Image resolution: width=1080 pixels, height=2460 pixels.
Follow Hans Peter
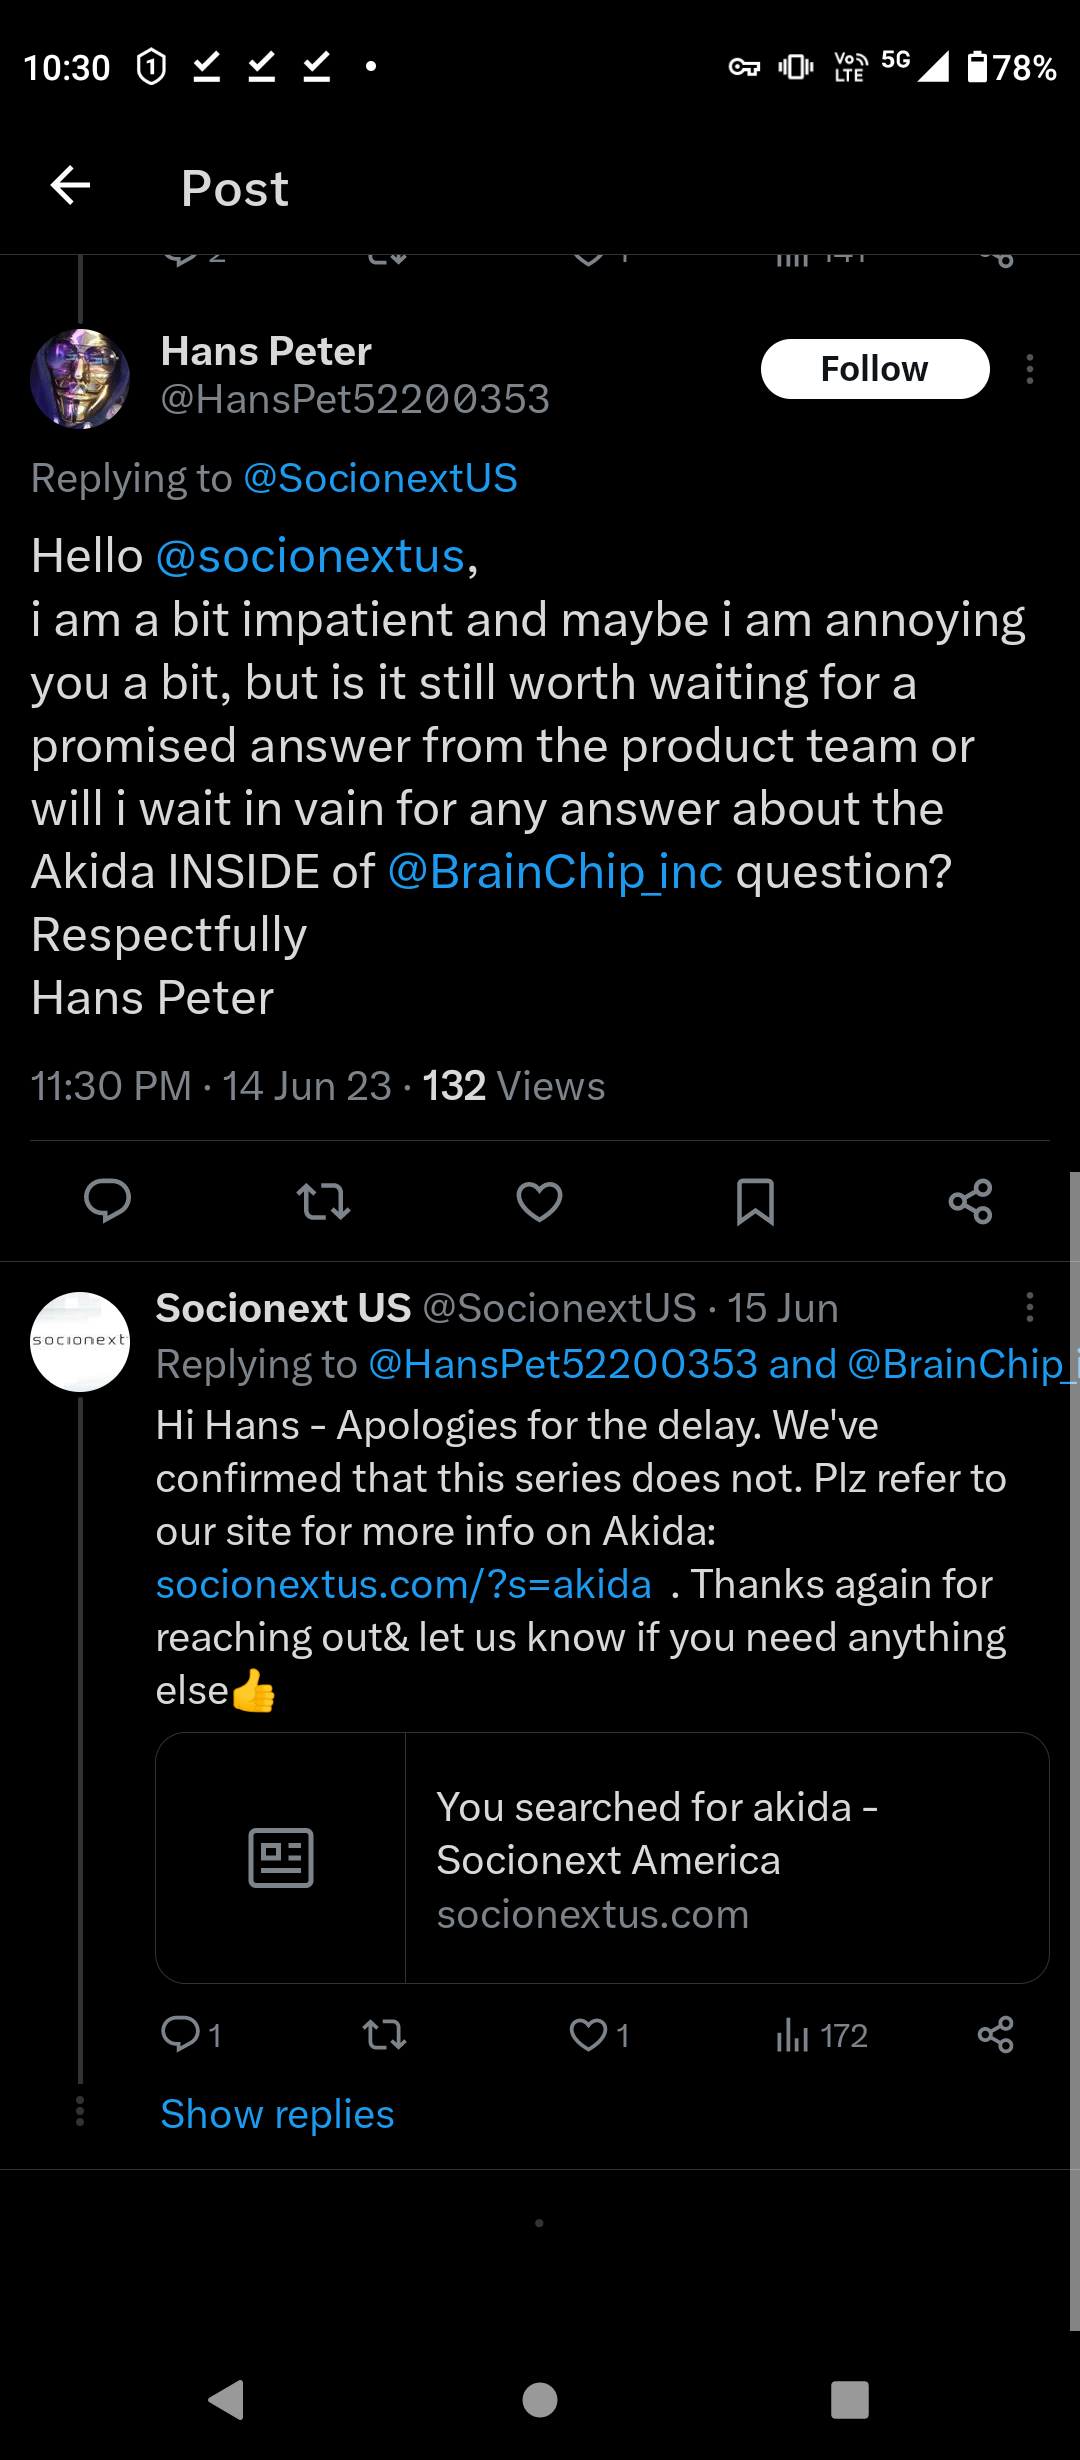pos(875,369)
